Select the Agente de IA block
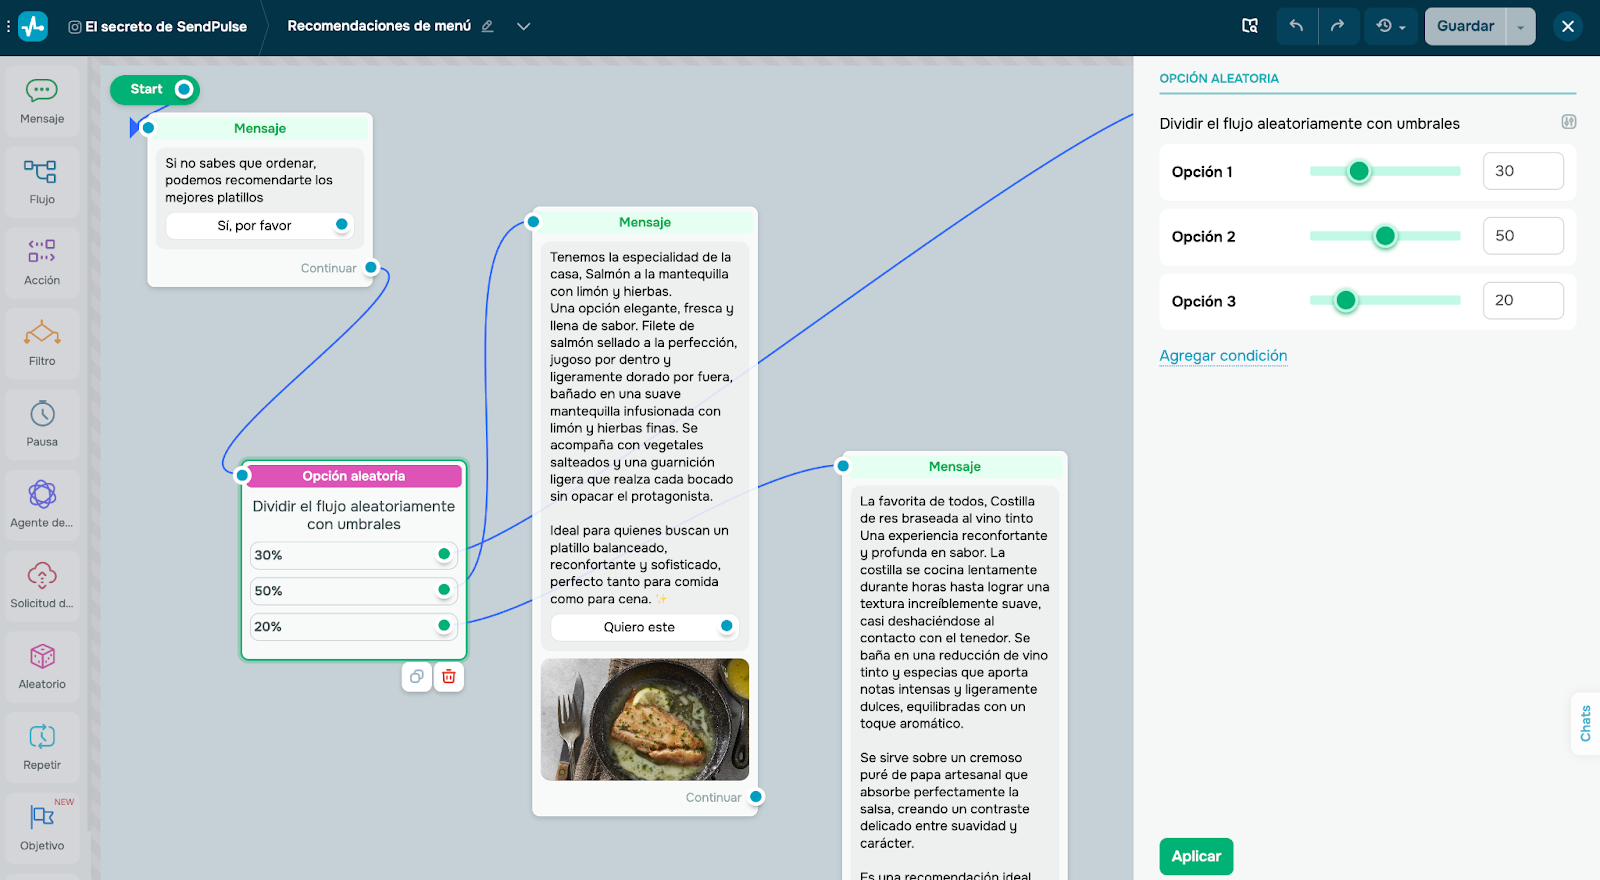The width and height of the screenshot is (1600, 880). pos(42,505)
